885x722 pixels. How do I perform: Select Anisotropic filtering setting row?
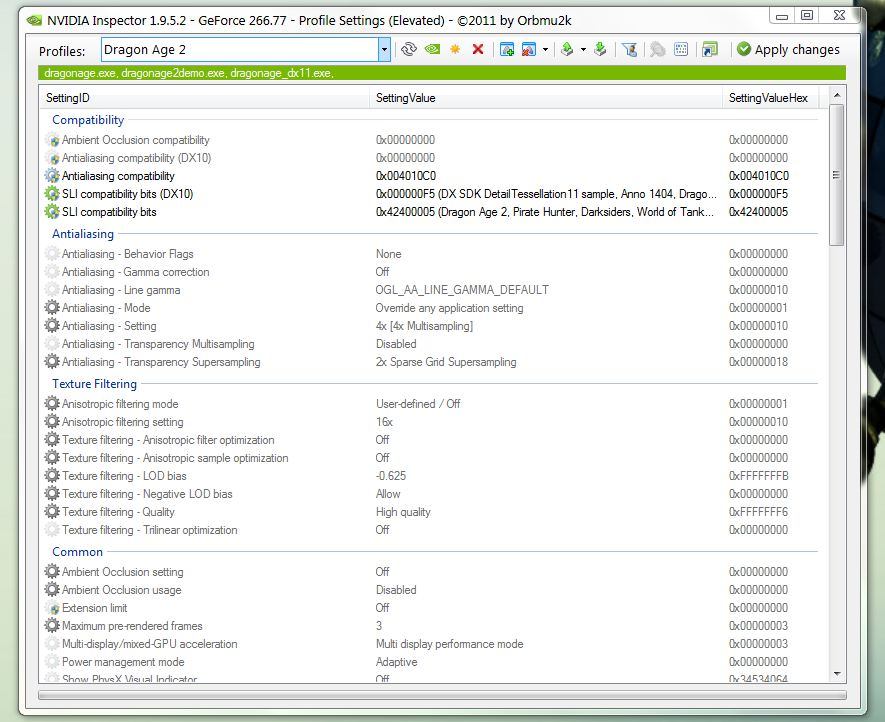click(429, 422)
